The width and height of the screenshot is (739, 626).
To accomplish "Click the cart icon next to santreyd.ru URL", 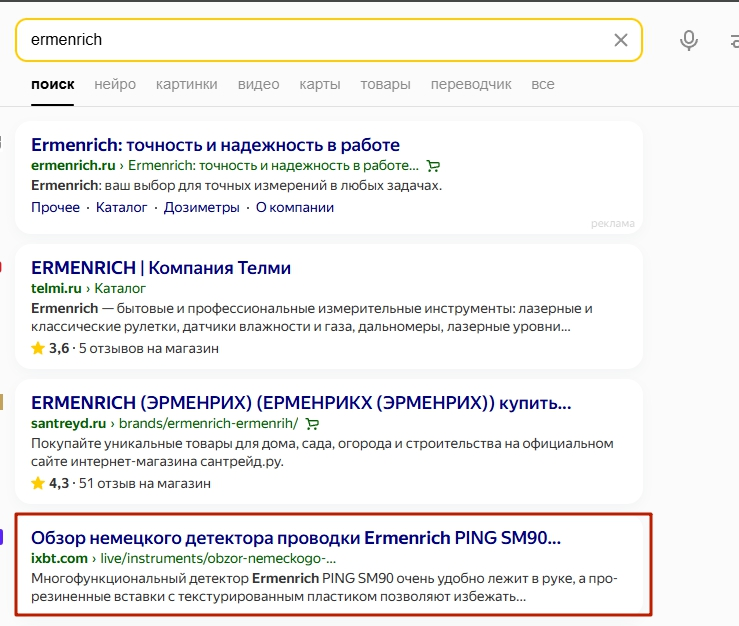I will click(x=312, y=424).
